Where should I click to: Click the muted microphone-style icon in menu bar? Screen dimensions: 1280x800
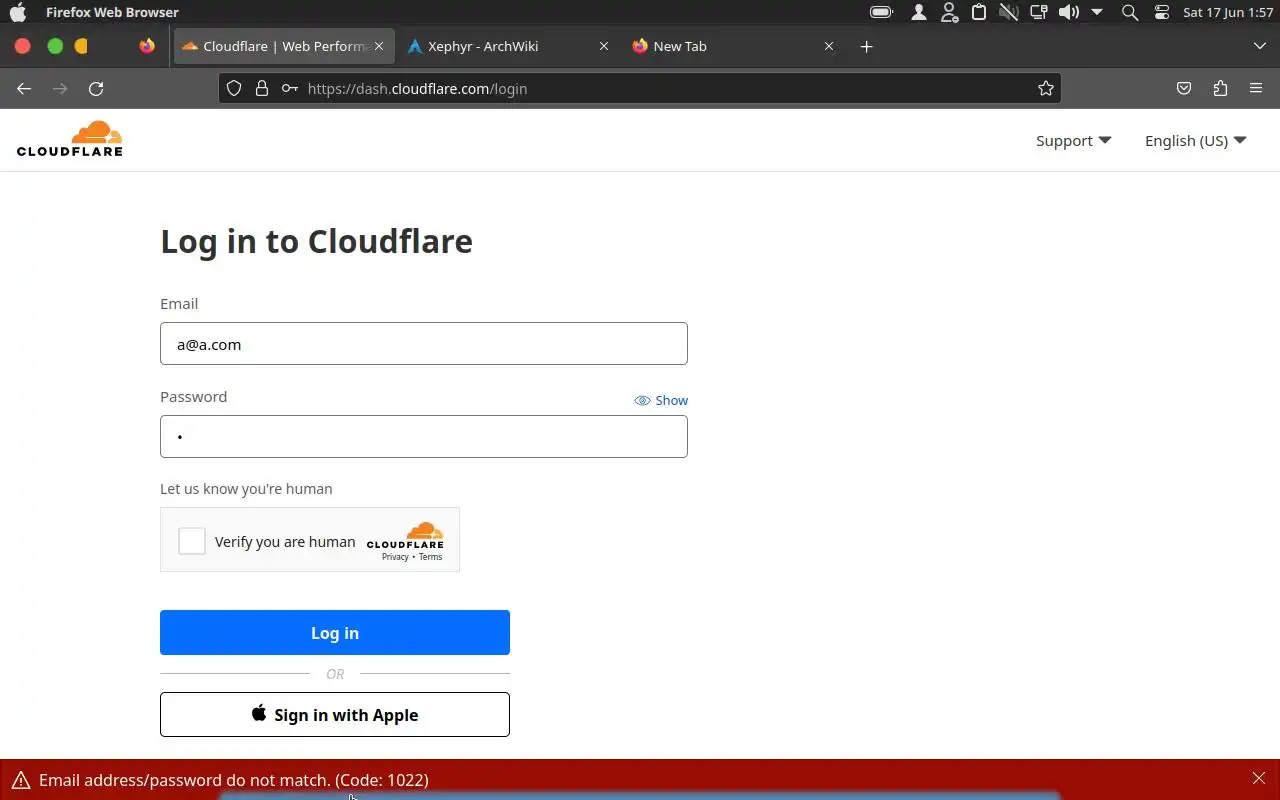(x=1009, y=13)
